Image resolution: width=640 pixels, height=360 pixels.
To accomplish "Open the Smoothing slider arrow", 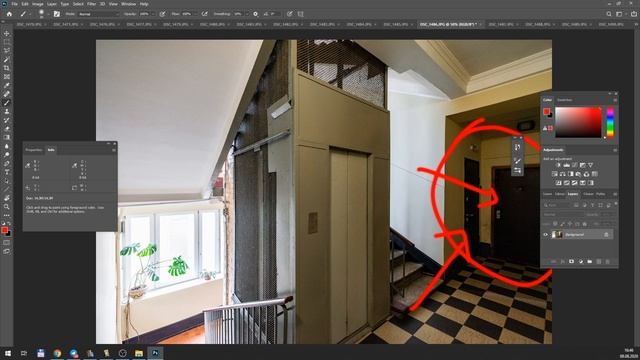I will (246, 14).
